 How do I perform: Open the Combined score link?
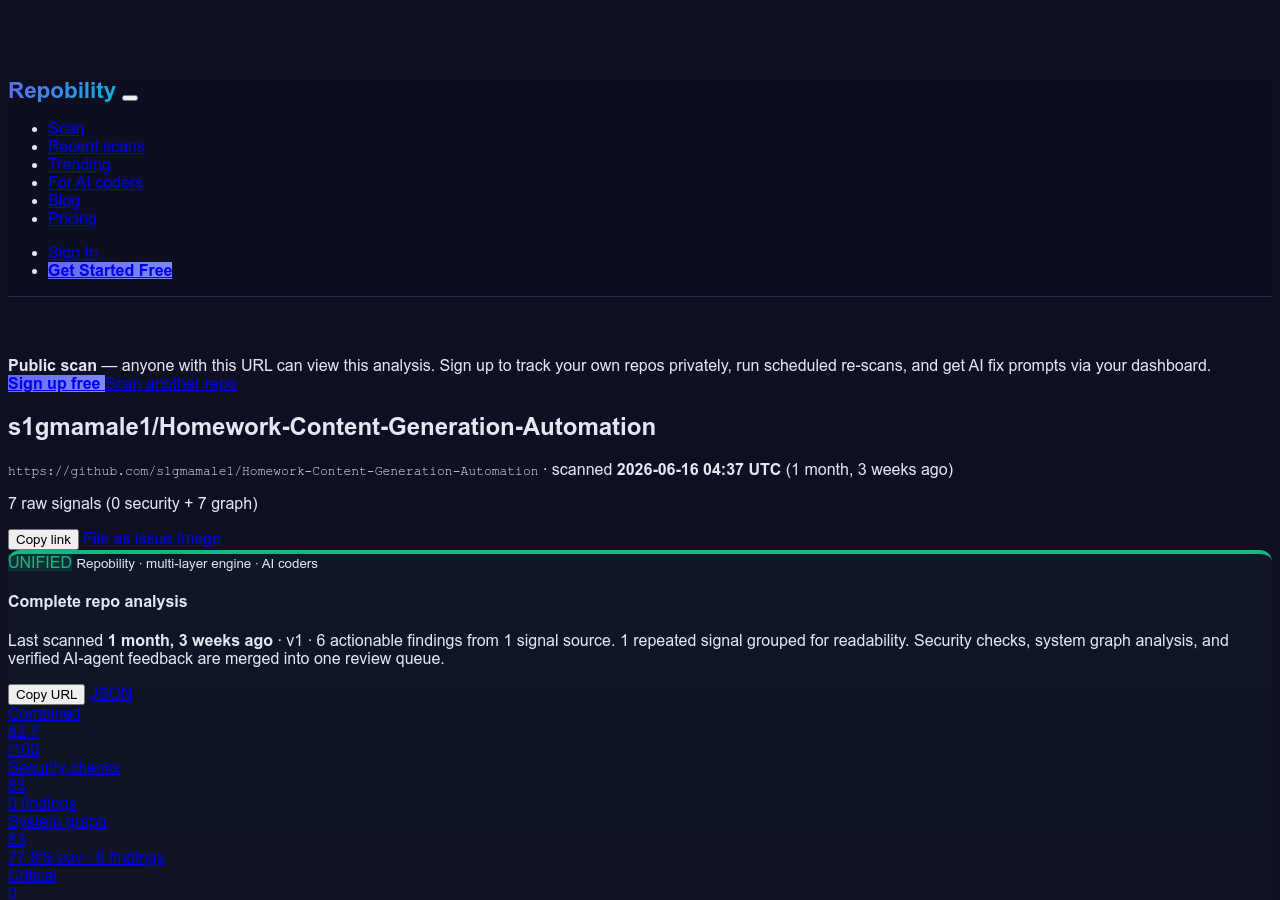(x=44, y=713)
